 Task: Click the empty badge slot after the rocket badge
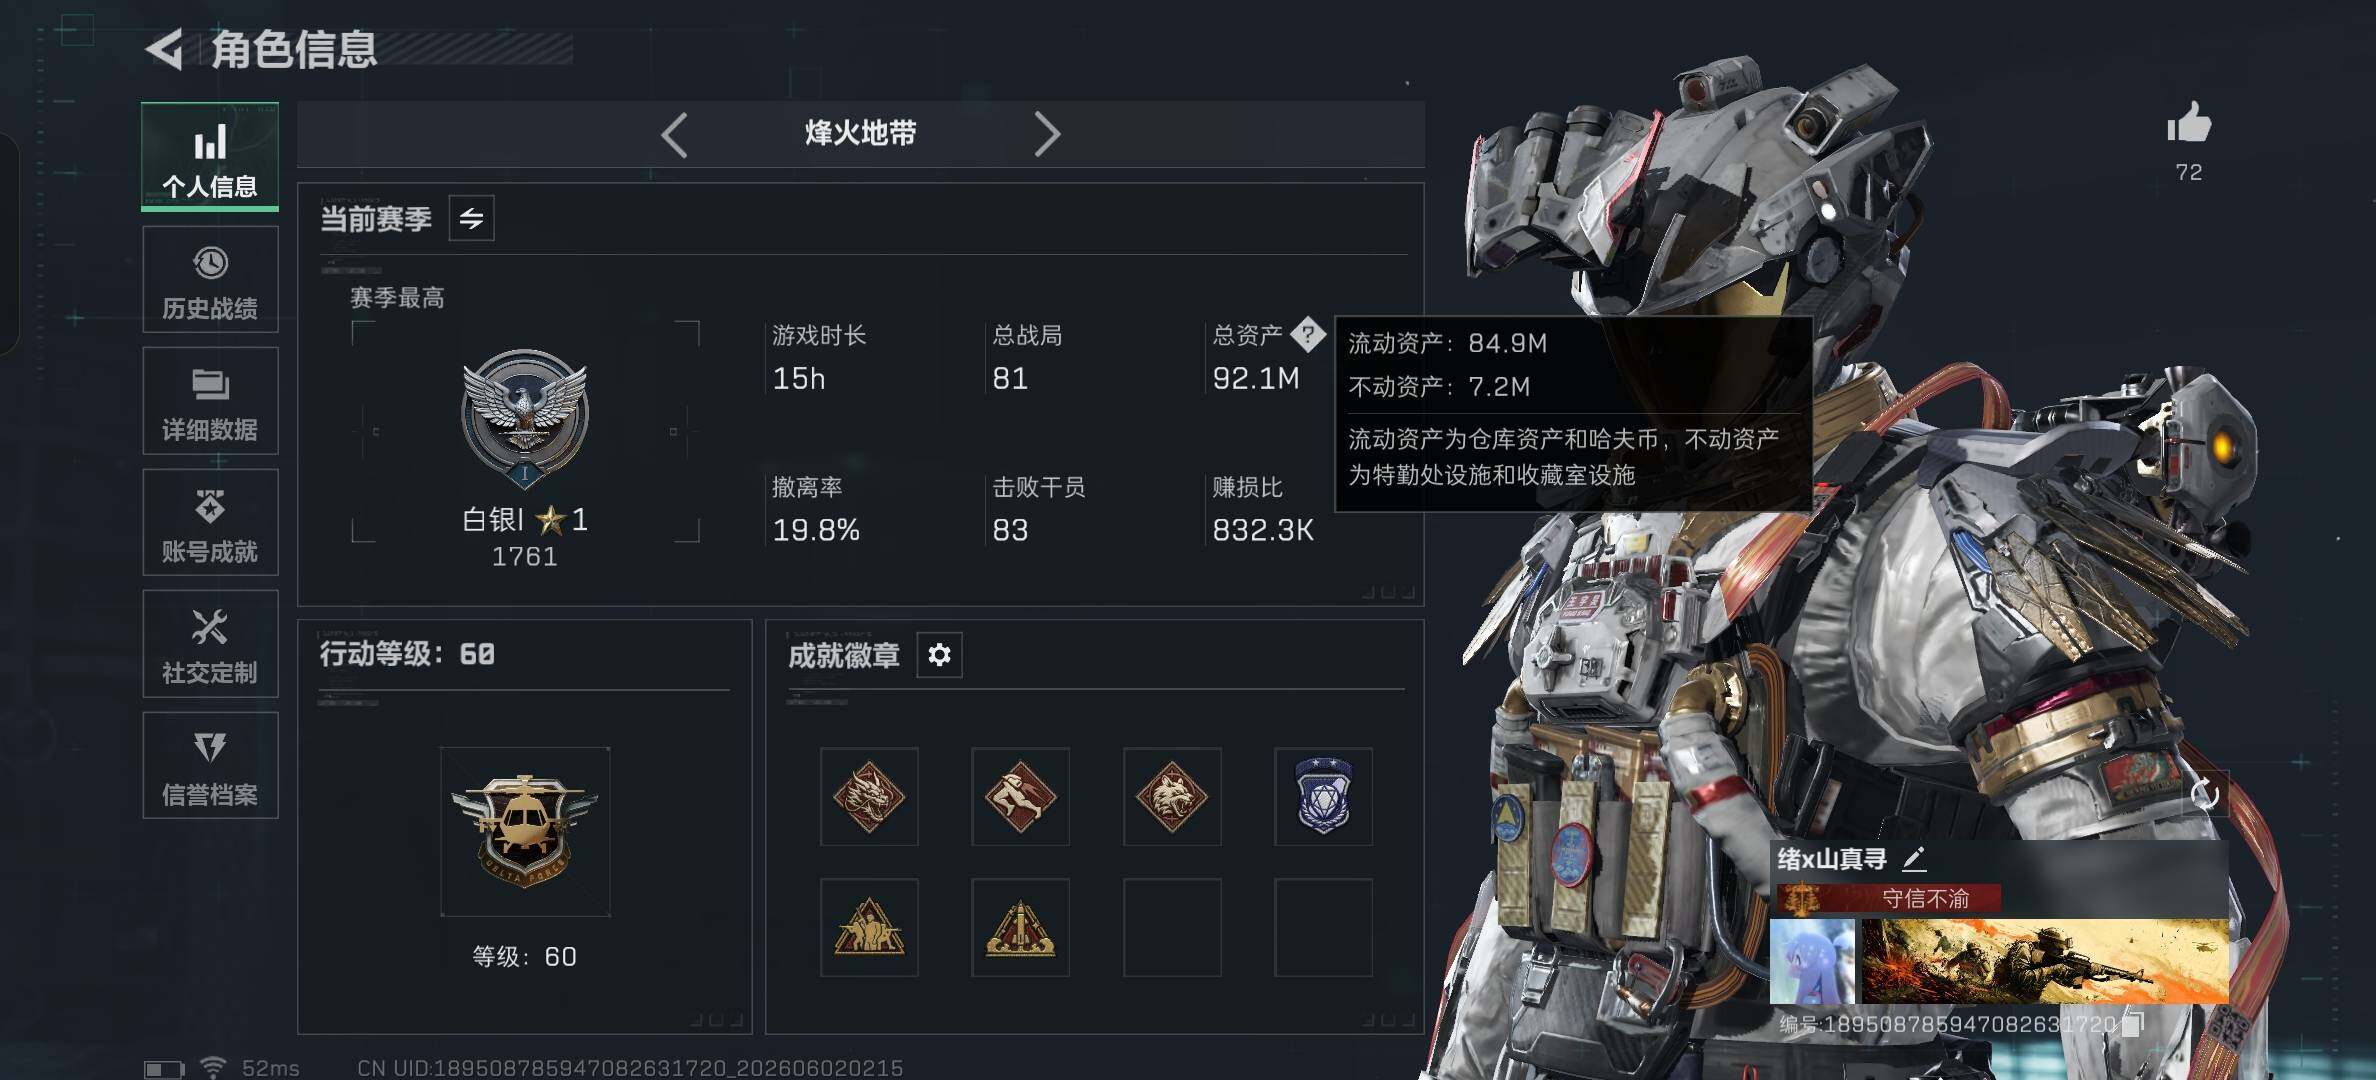[1172, 927]
